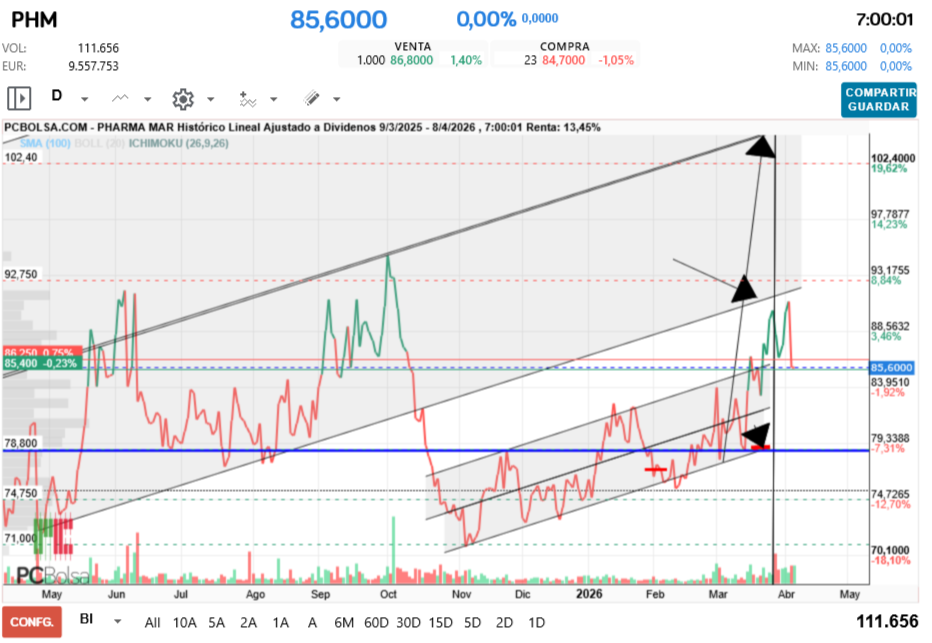
Task: Expand the D timeframe dropdown arrow
Action: [x=84, y=99]
